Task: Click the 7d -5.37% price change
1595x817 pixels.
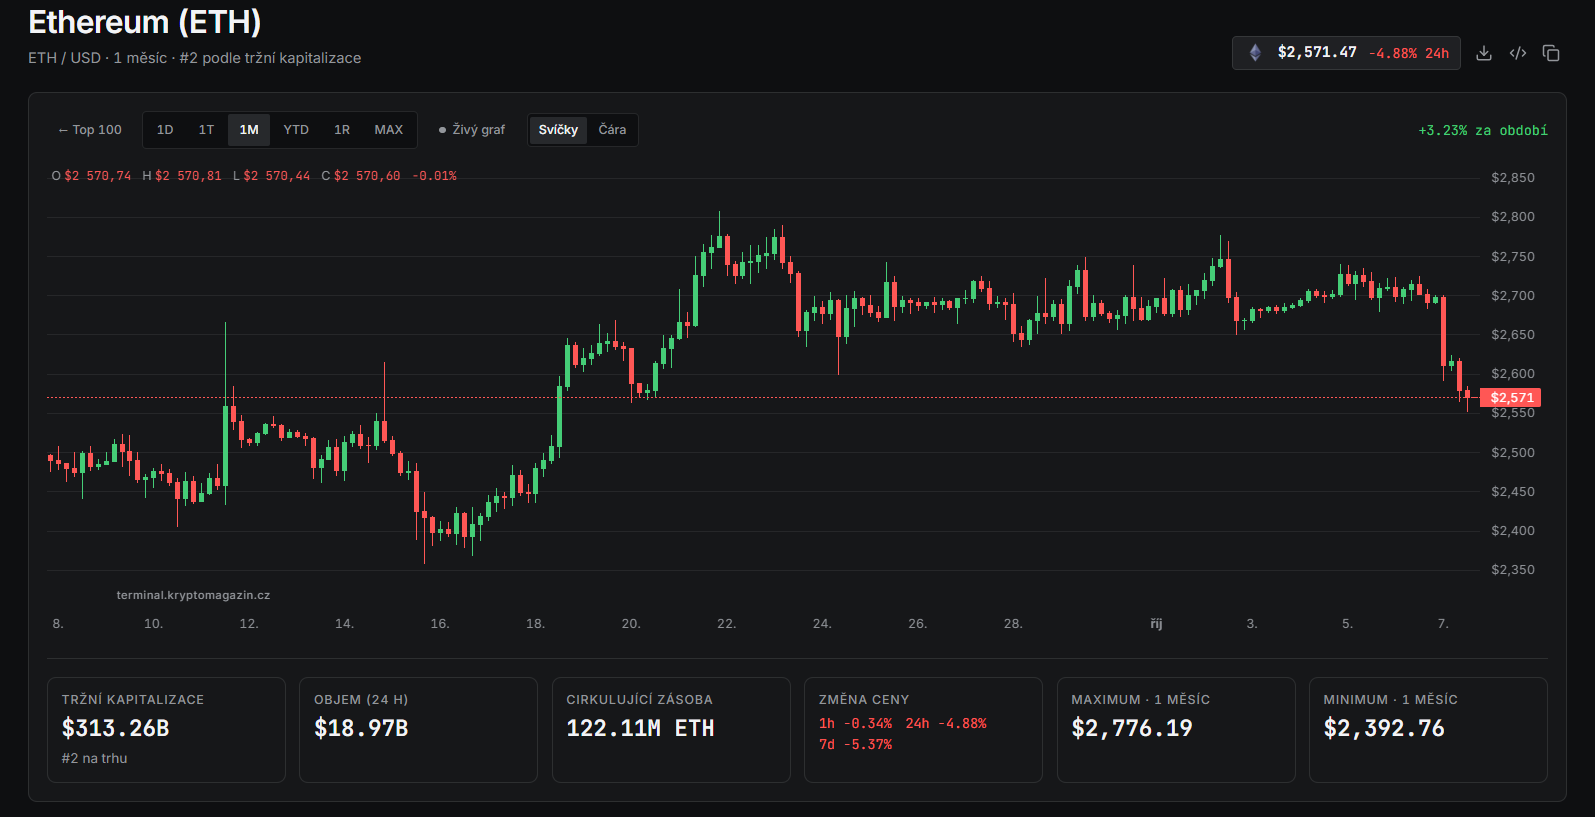Action: (856, 744)
